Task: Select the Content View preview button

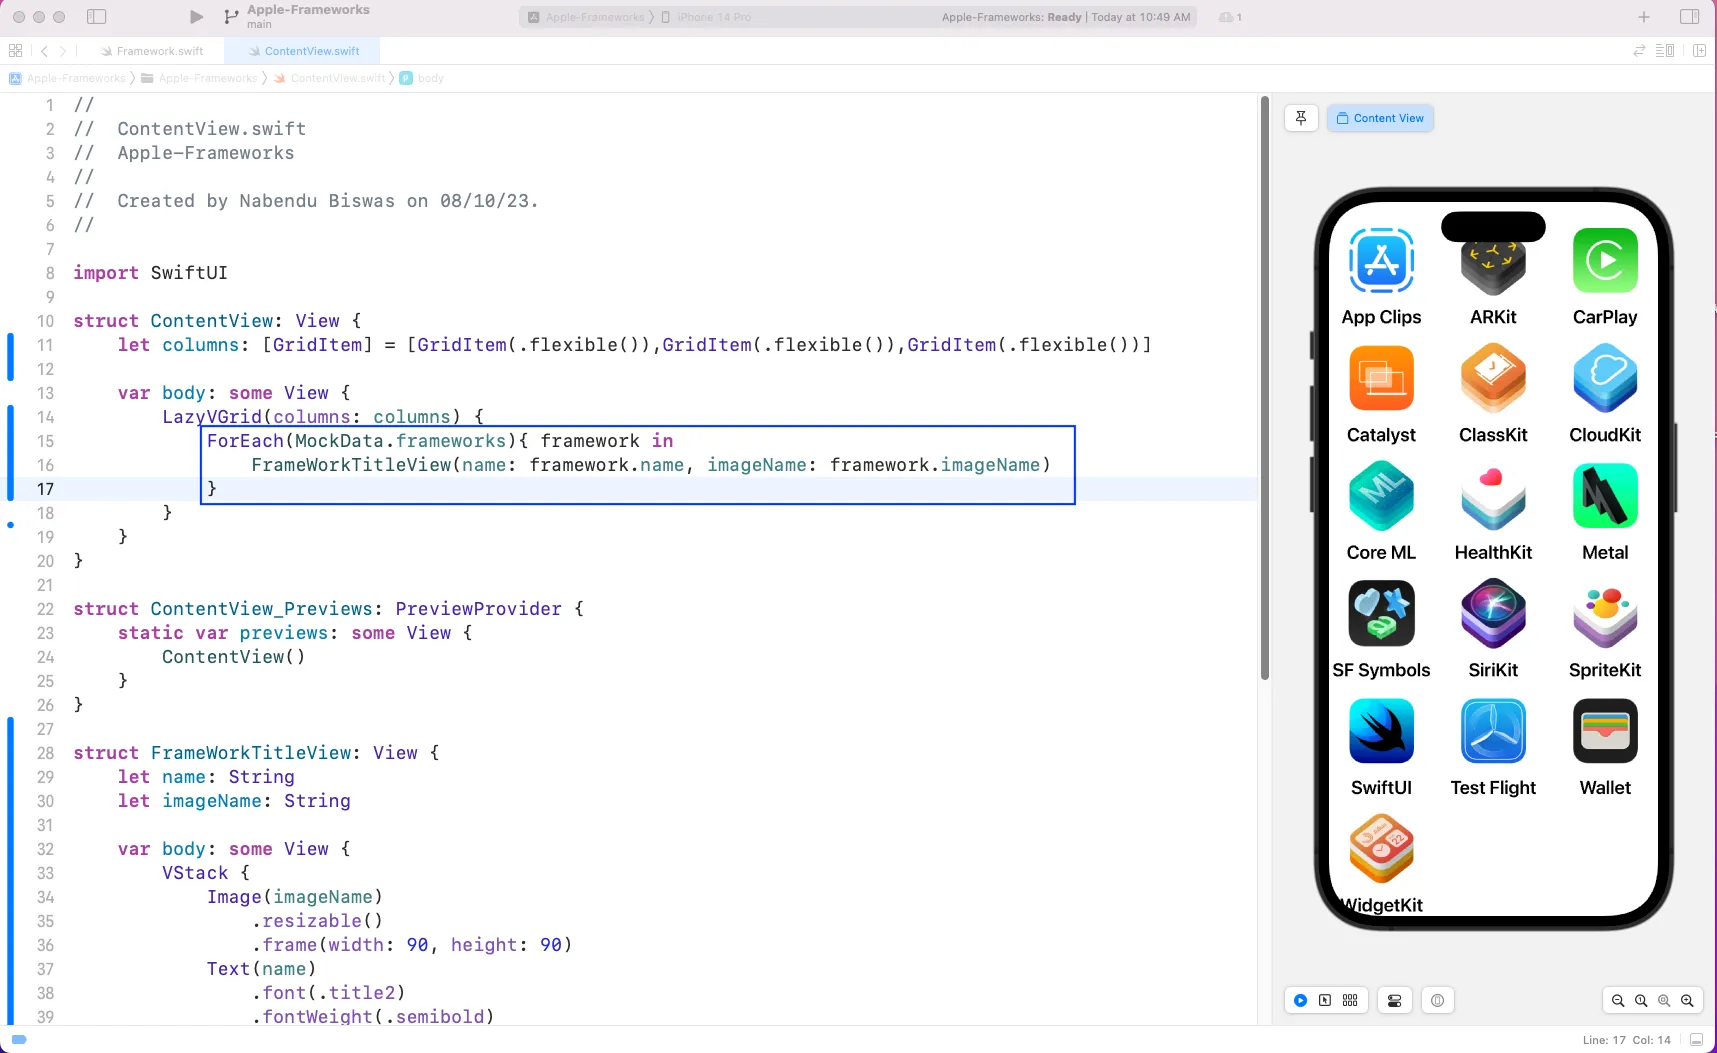Action: coord(1380,118)
